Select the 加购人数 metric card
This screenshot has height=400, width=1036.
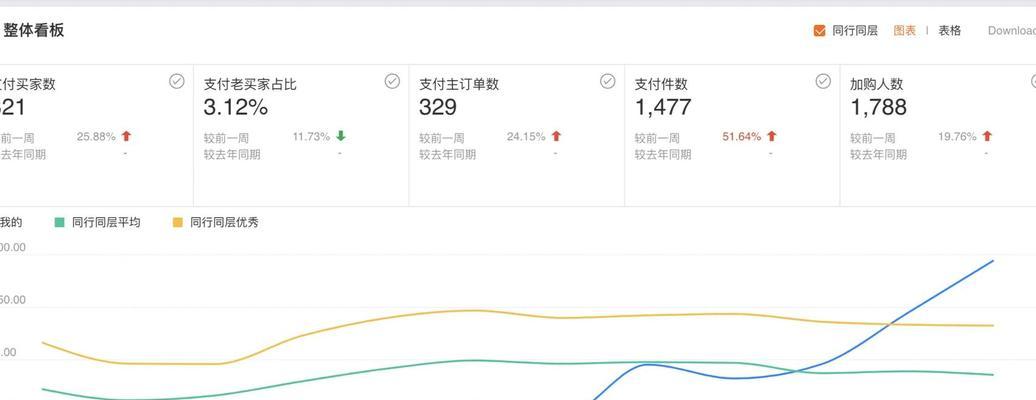[938, 136]
